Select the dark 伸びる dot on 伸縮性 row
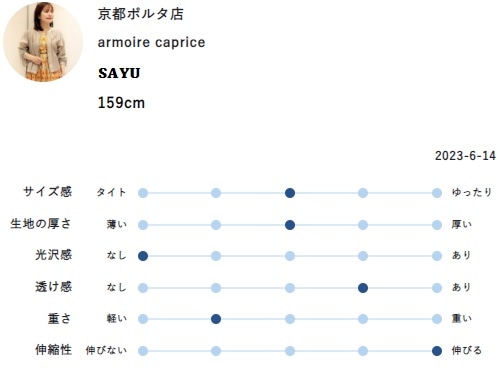The image size is (500, 375). click(x=437, y=351)
